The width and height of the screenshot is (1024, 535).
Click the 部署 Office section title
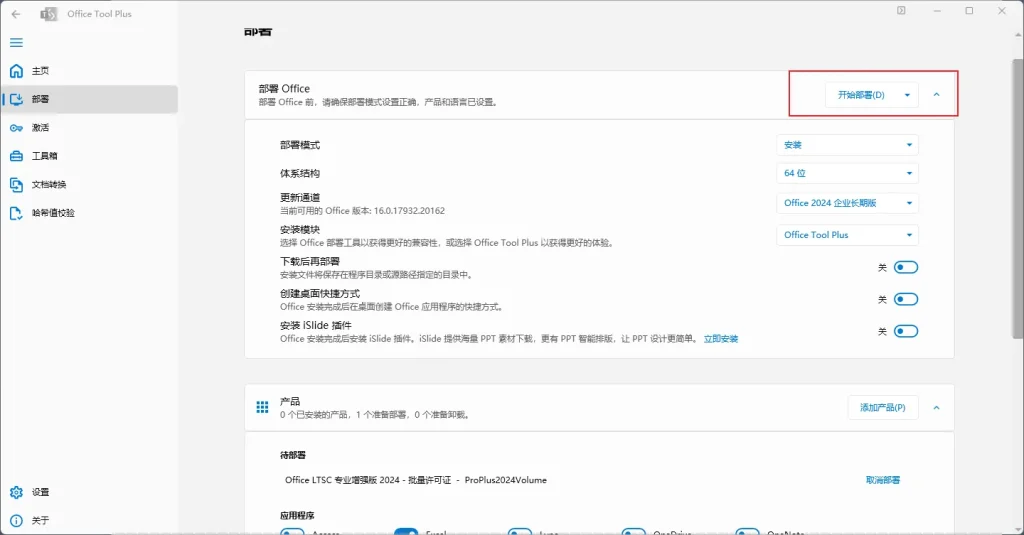tap(284, 89)
